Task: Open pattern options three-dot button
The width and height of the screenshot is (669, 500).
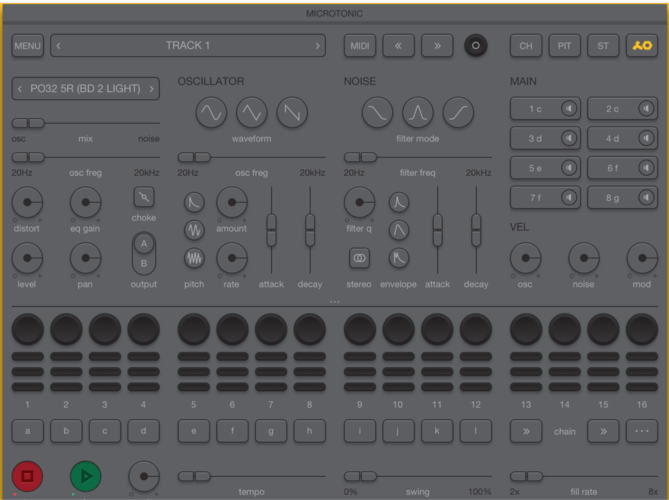Action: coord(642,431)
